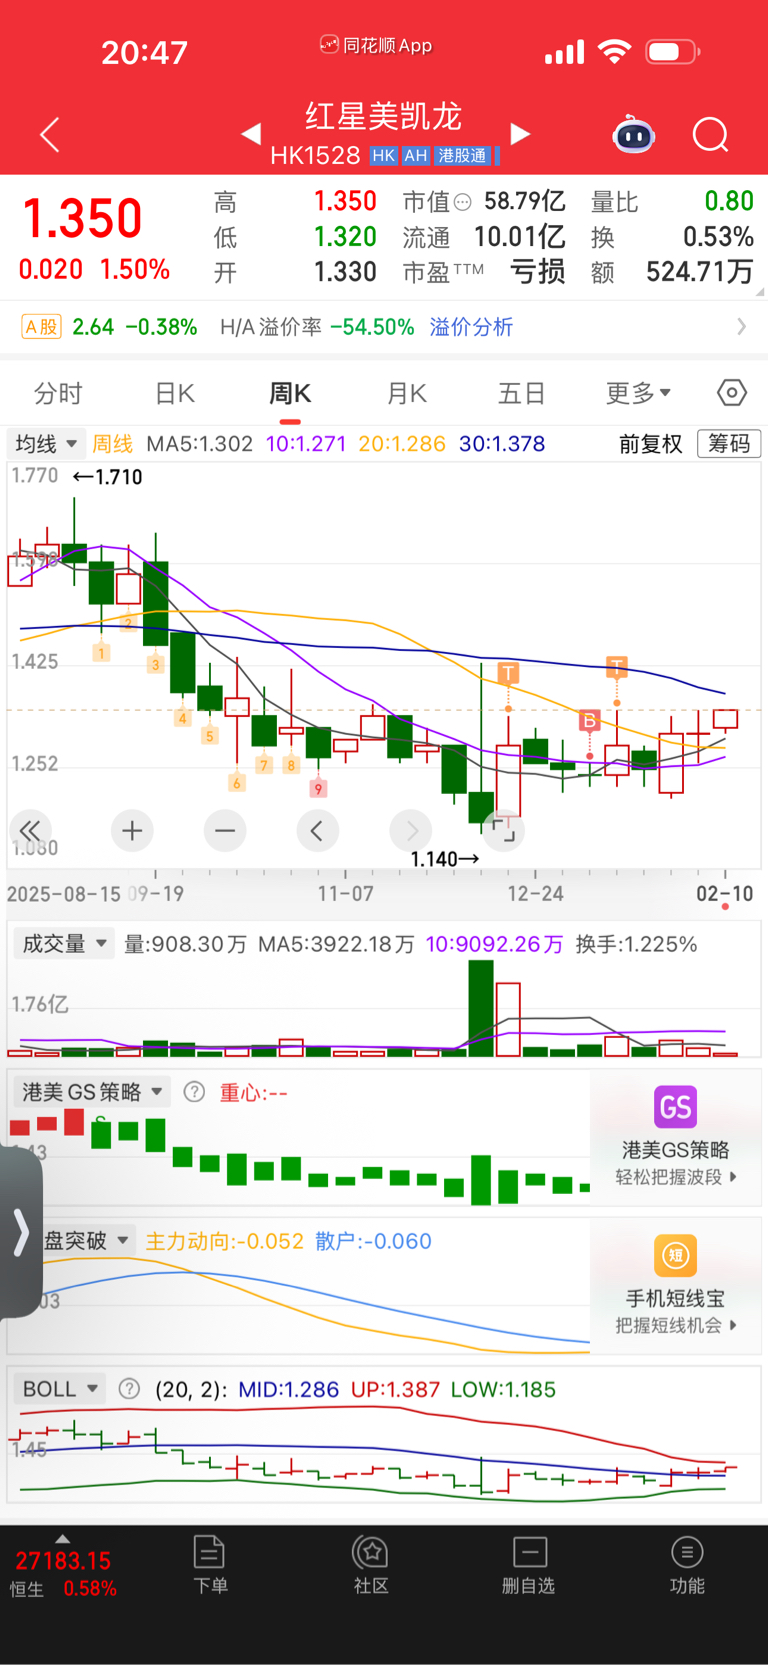The height and width of the screenshot is (1665, 768).
Task: Open search with the magnifier icon
Action: coord(711,134)
